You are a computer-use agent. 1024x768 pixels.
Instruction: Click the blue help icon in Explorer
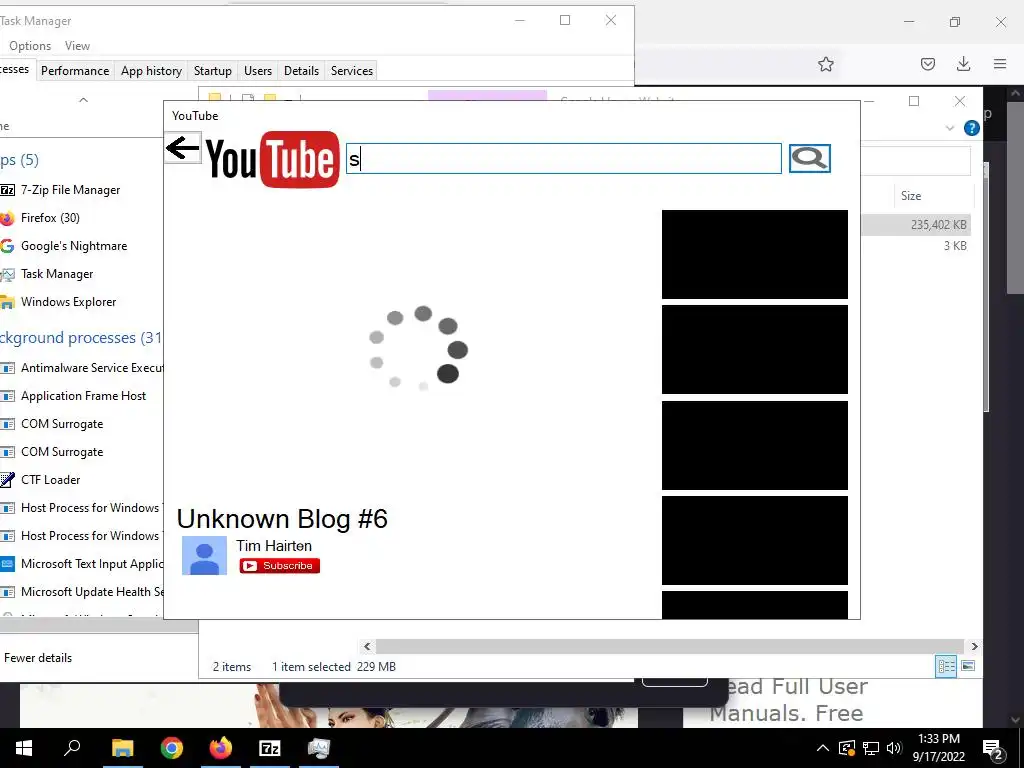(972, 128)
